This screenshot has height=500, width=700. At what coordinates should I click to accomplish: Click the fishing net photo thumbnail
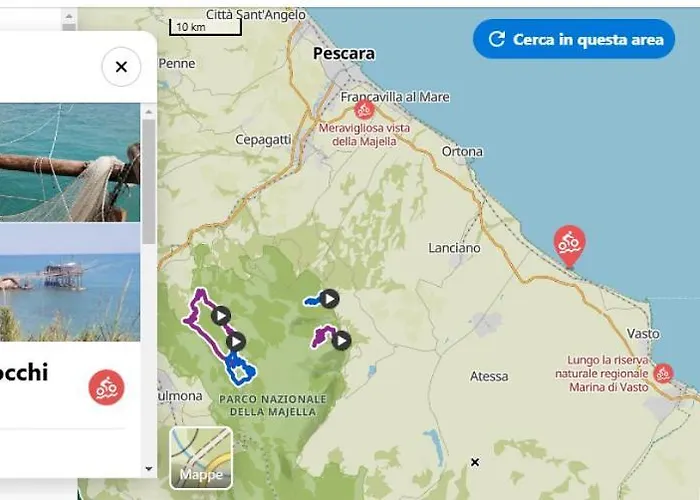(70, 162)
